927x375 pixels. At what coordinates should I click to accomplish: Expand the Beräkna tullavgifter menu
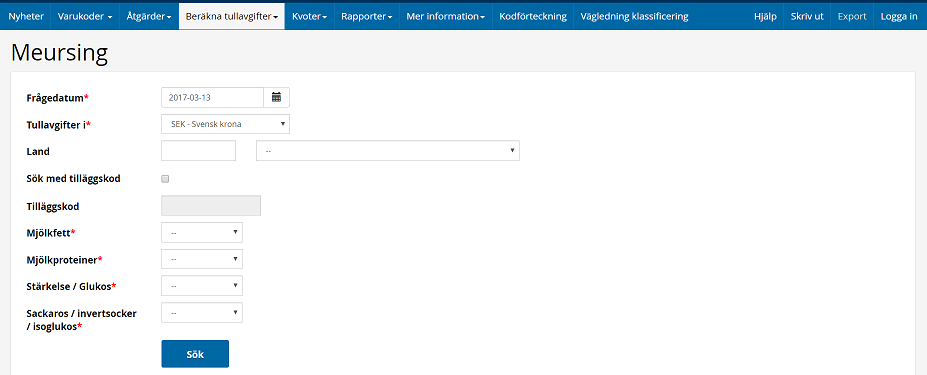point(232,17)
